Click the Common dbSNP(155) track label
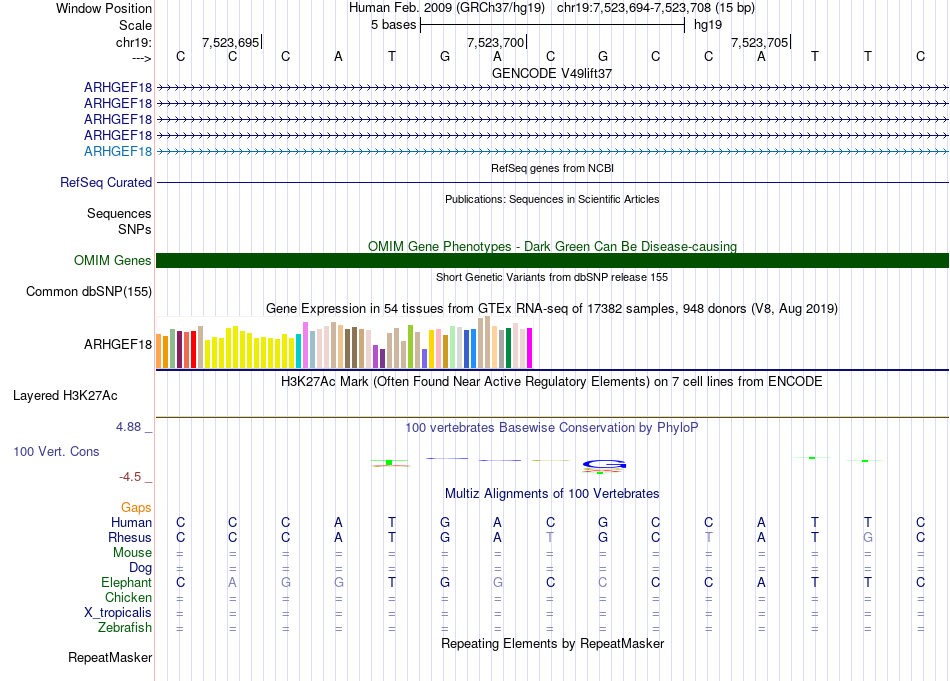 (x=88, y=292)
